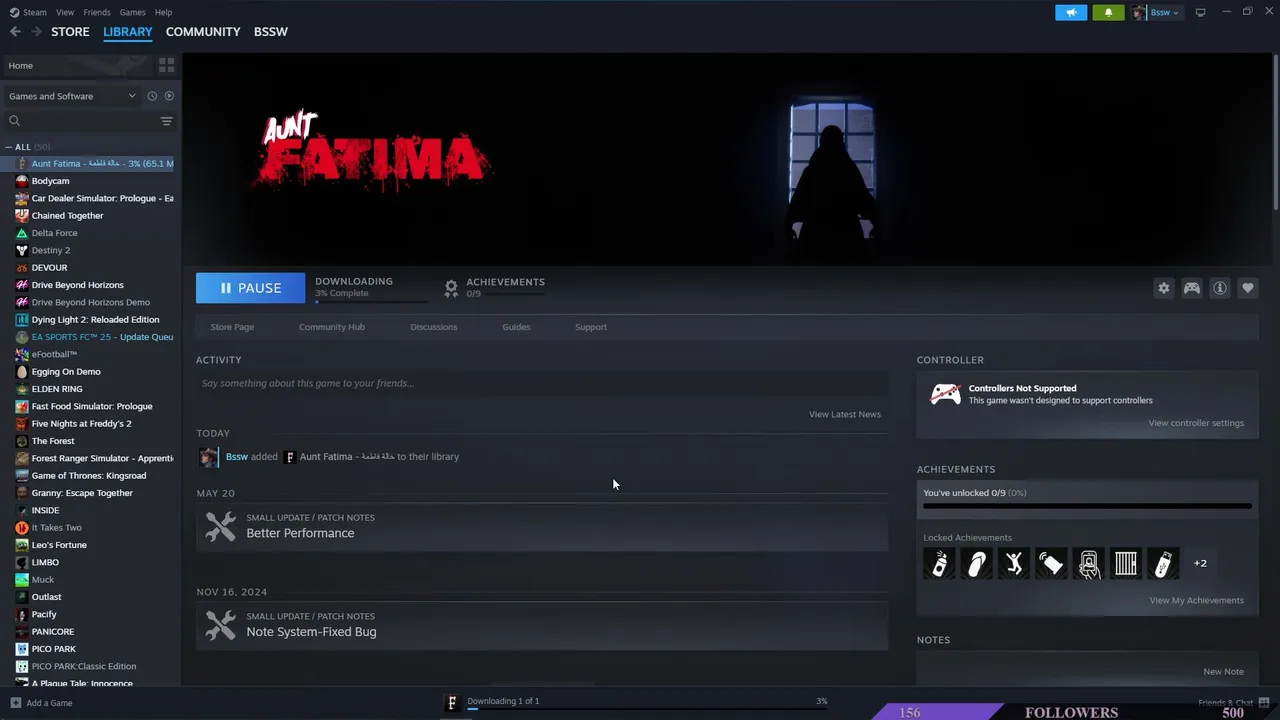Click the Bssw username in activity feed
The width and height of the screenshot is (1280, 720).
pyautogui.click(x=237, y=457)
